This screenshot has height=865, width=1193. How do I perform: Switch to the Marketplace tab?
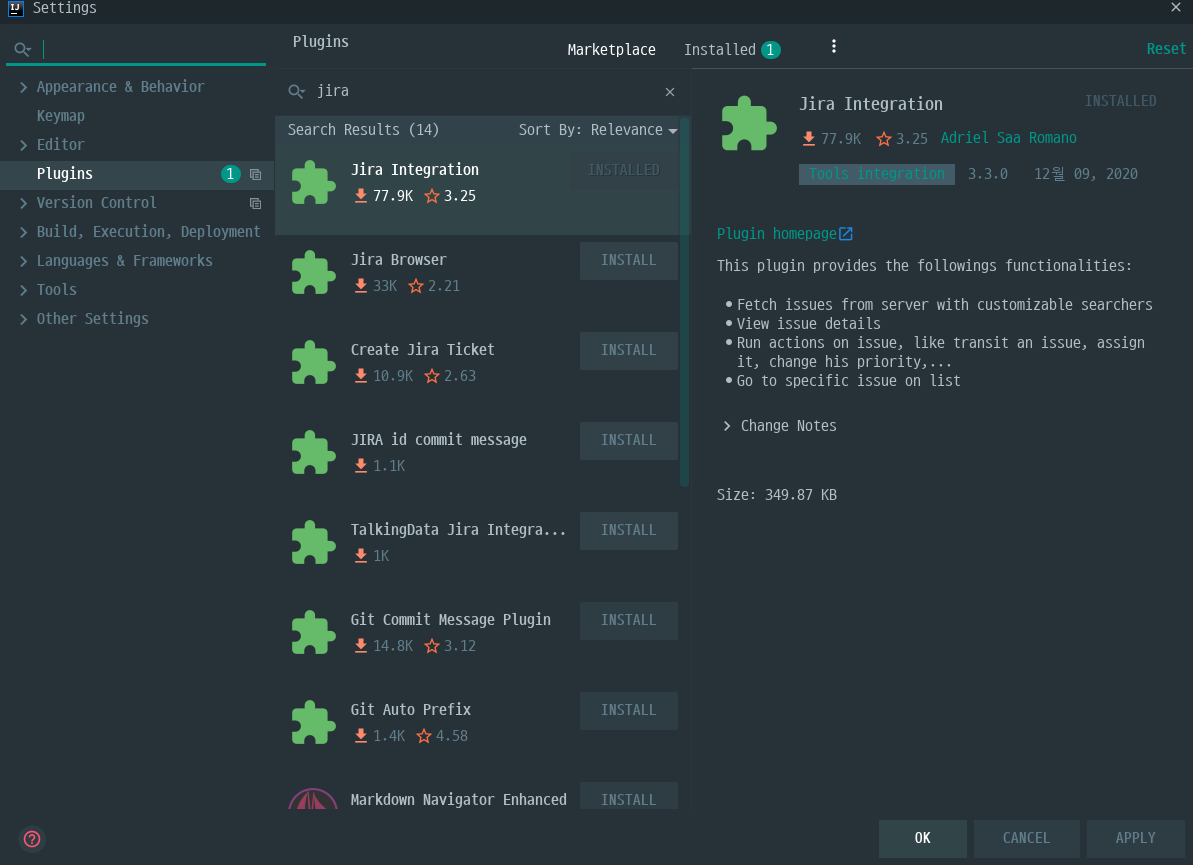611,49
